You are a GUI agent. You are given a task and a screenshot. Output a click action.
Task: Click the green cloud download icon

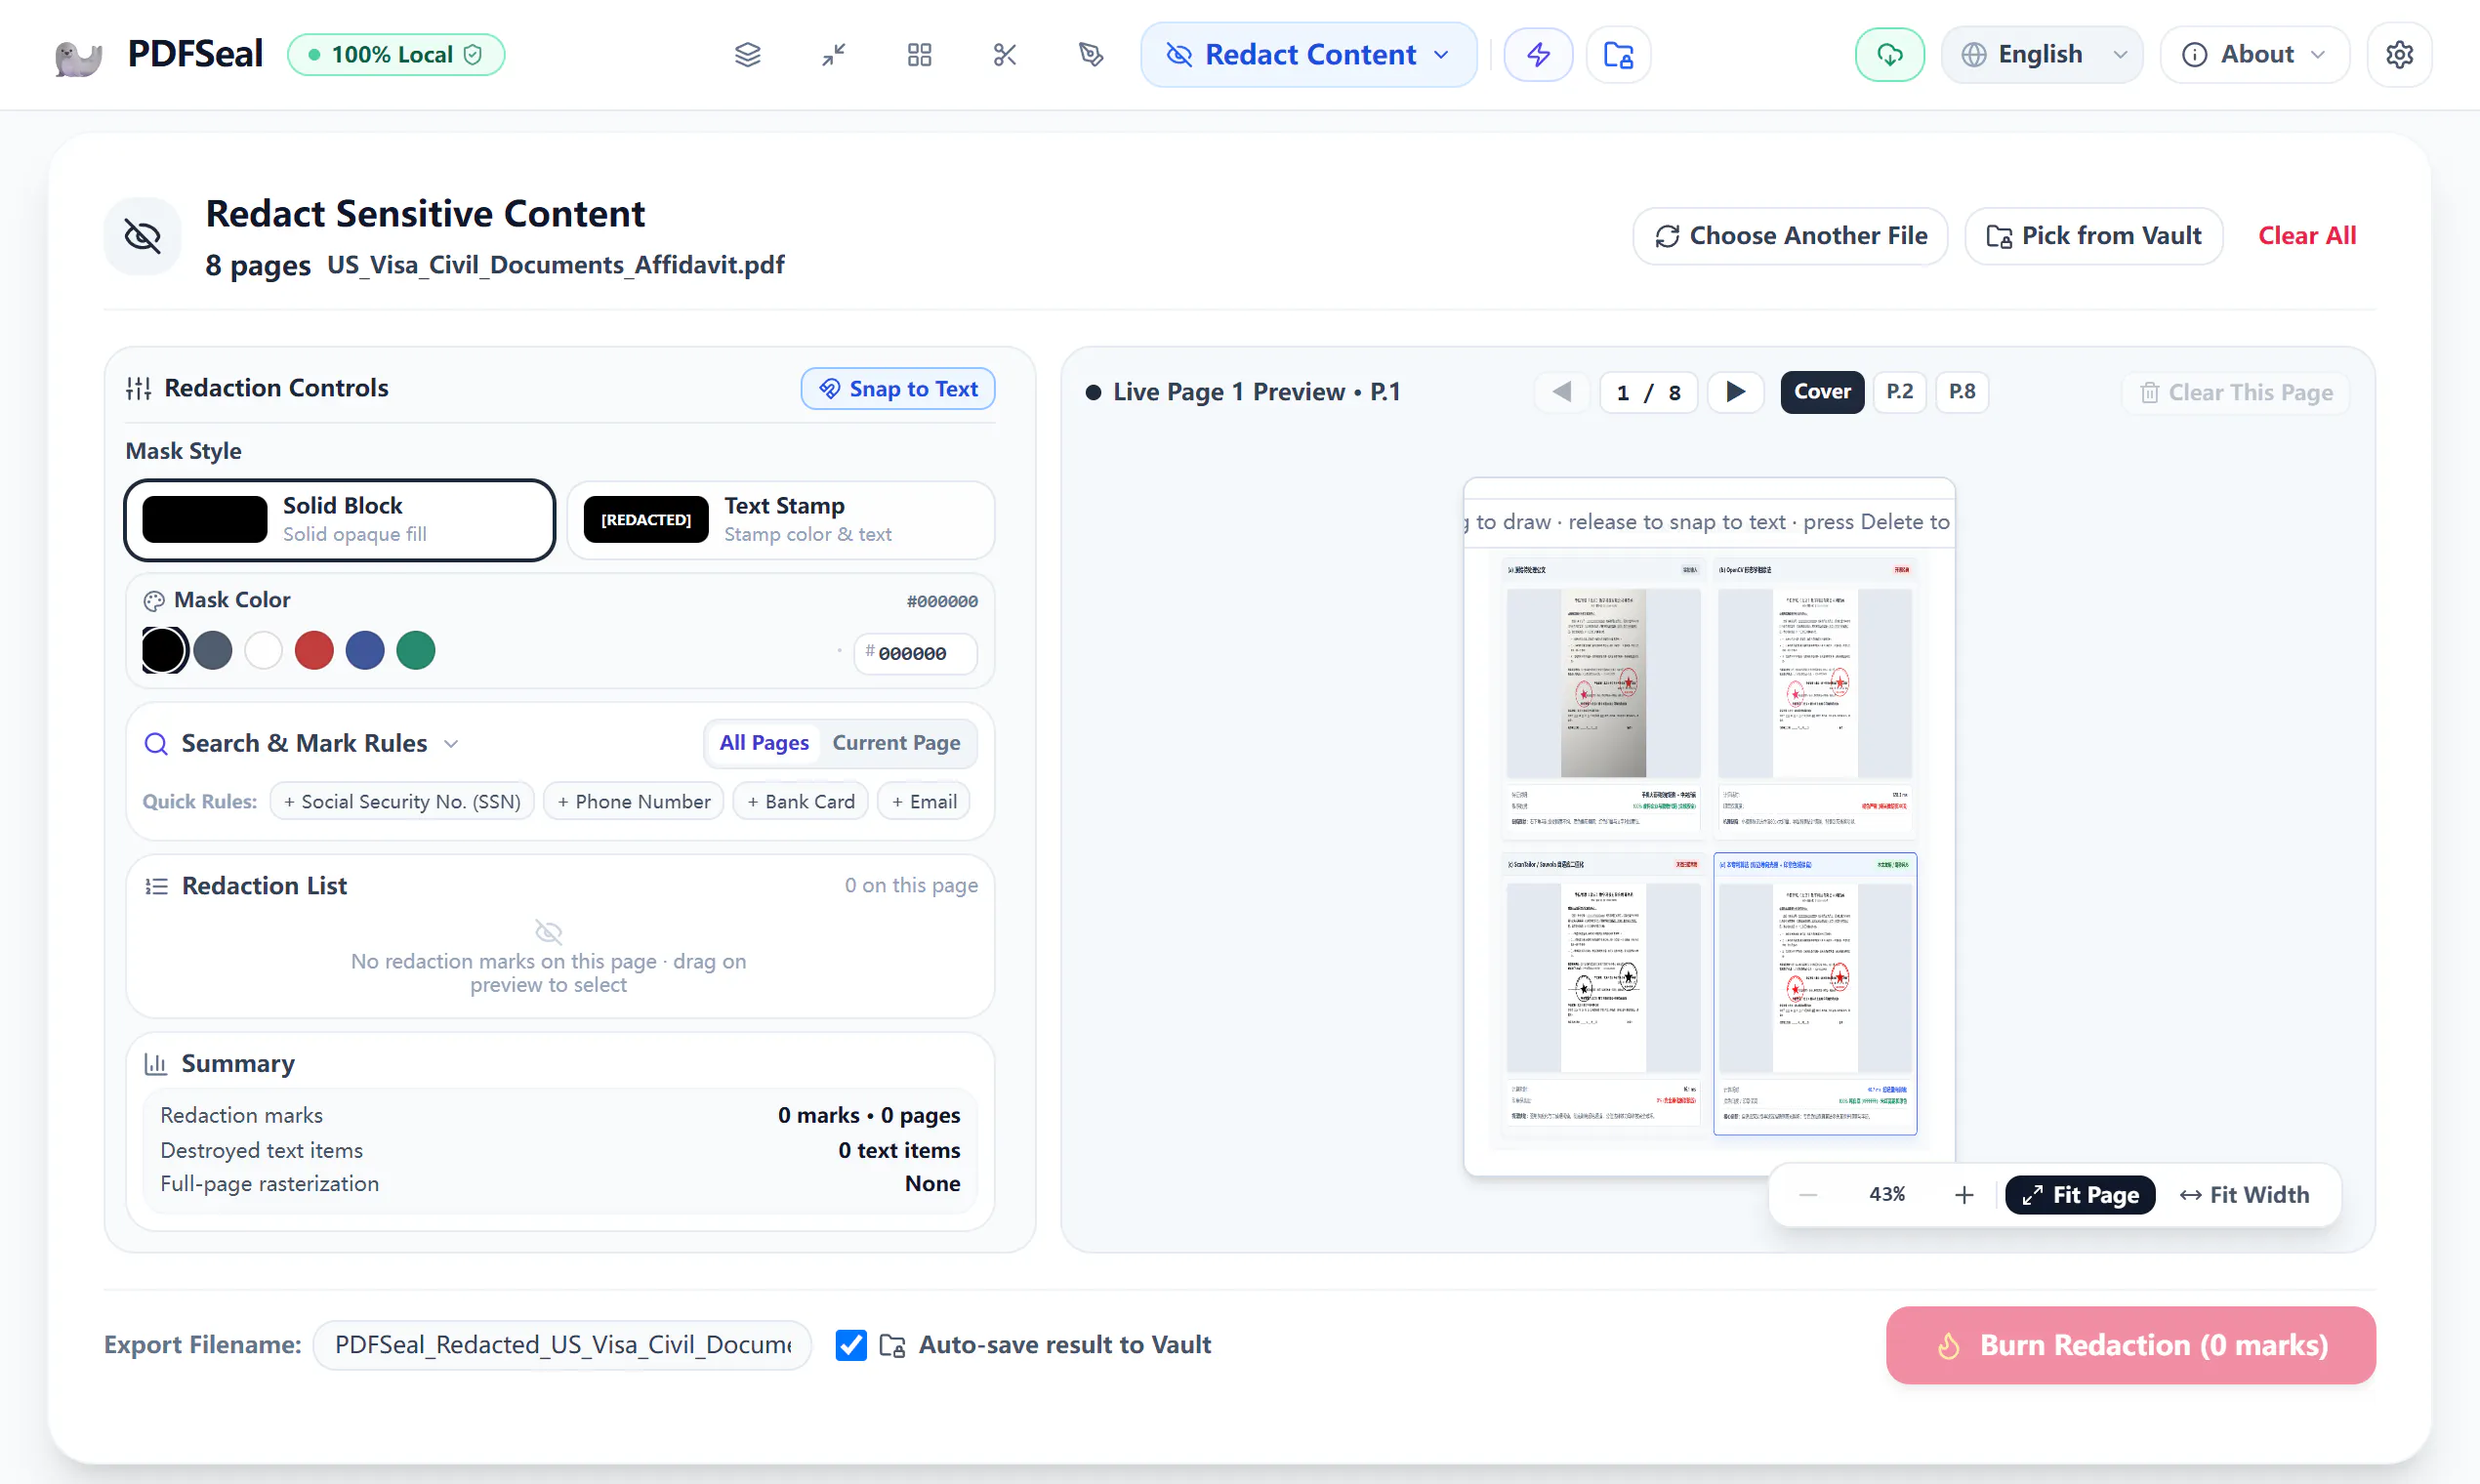click(1889, 55)
